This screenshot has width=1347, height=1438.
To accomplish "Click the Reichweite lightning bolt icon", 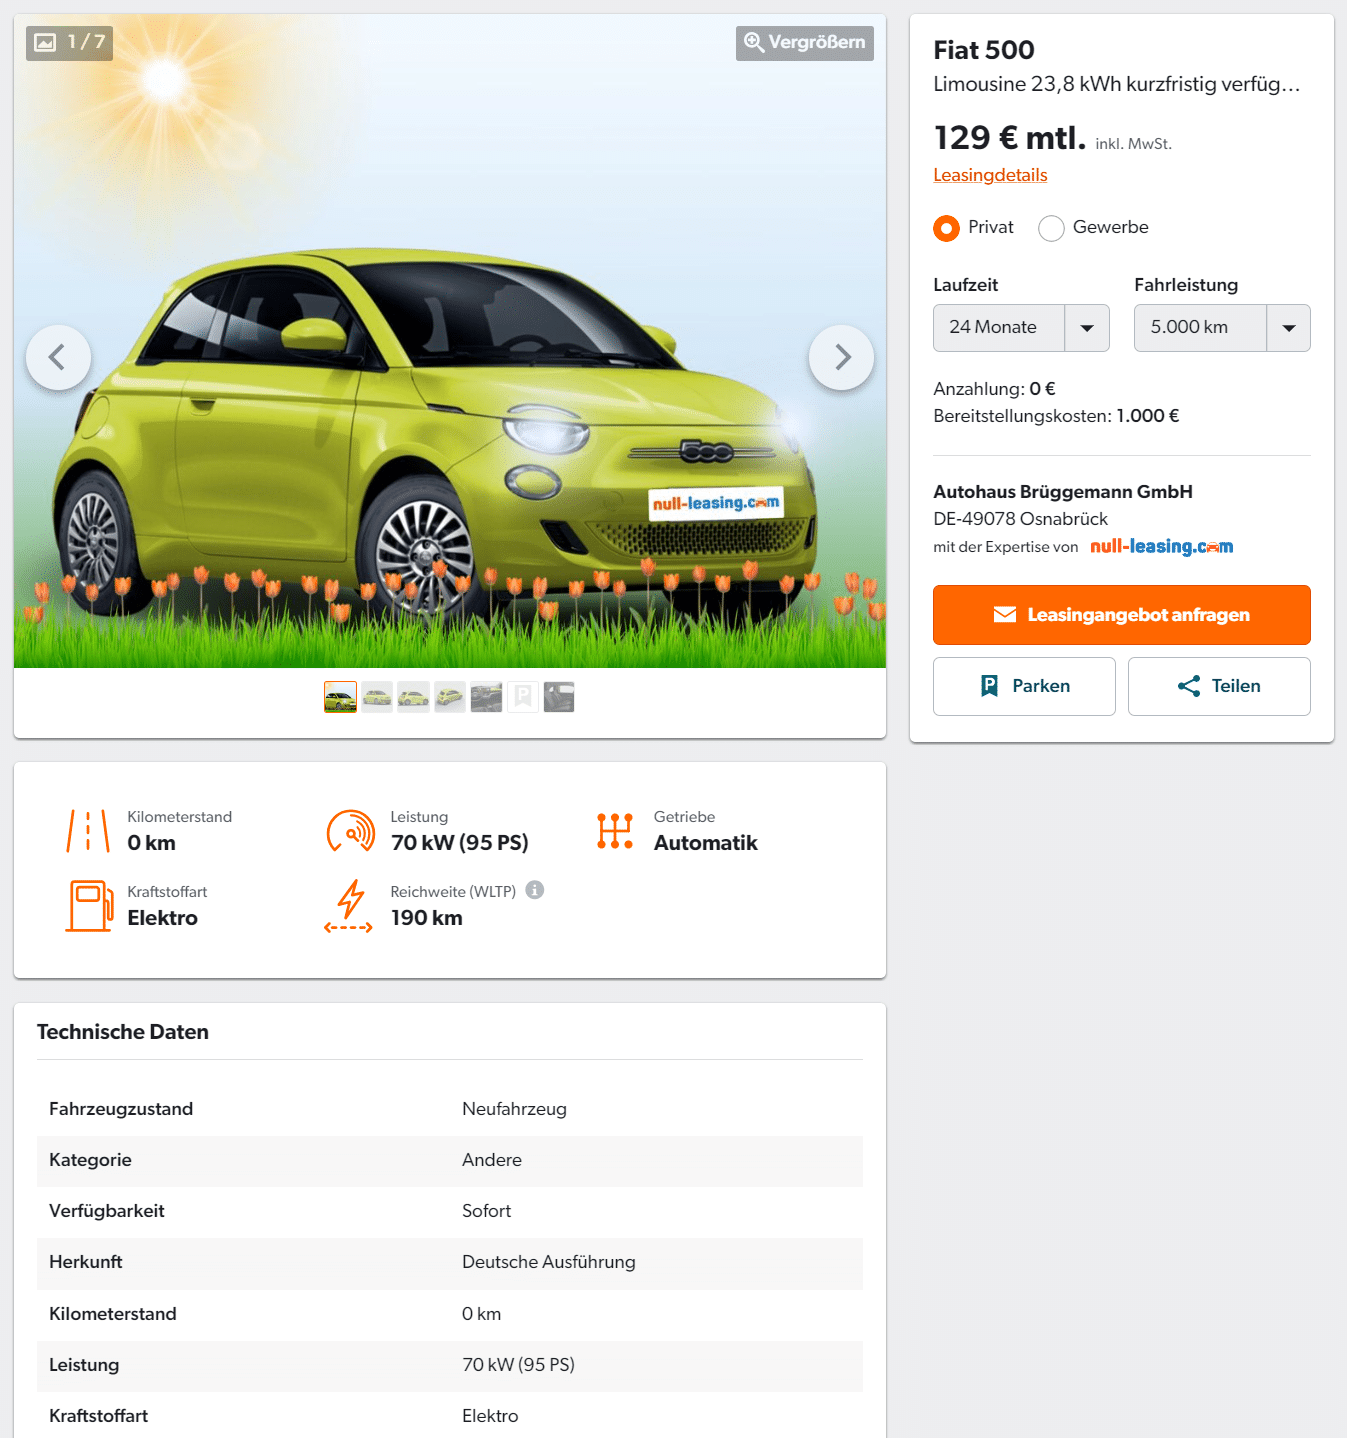I will pos(349,906).
